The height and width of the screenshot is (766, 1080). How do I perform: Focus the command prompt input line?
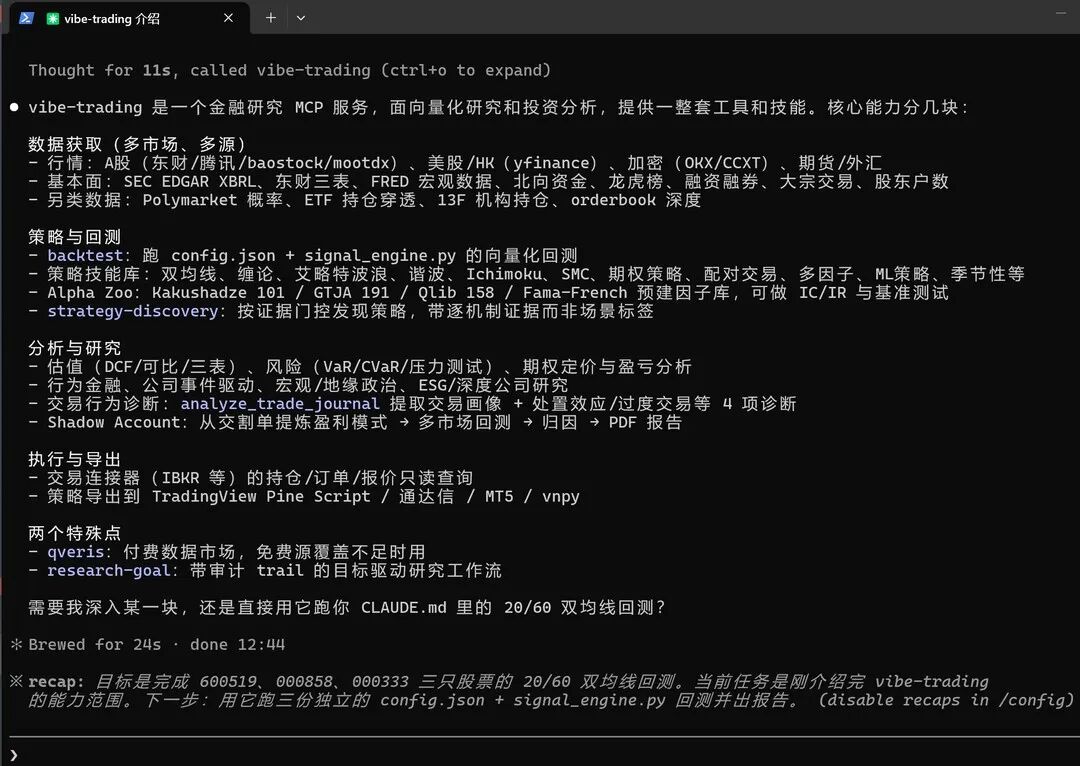(540, 755)
